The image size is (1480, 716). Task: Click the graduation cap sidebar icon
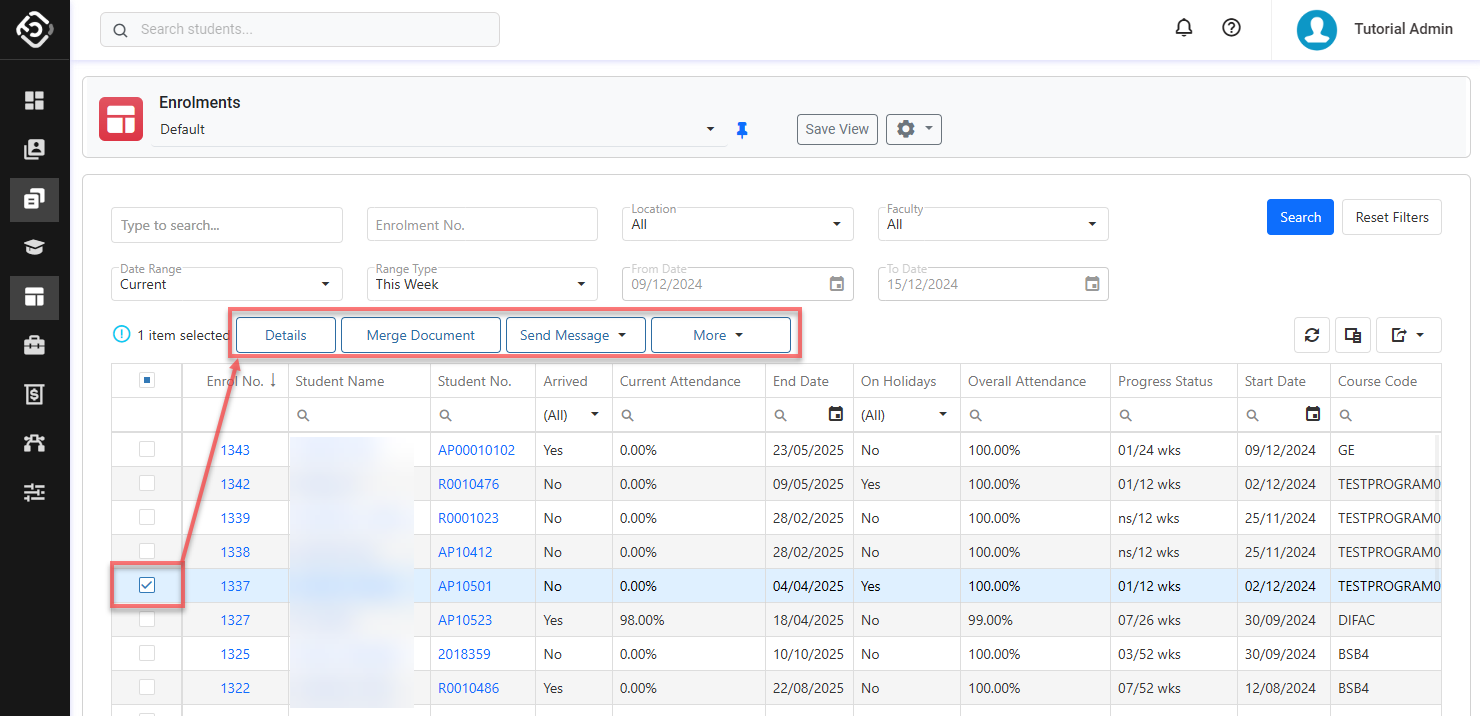[35, 248]
